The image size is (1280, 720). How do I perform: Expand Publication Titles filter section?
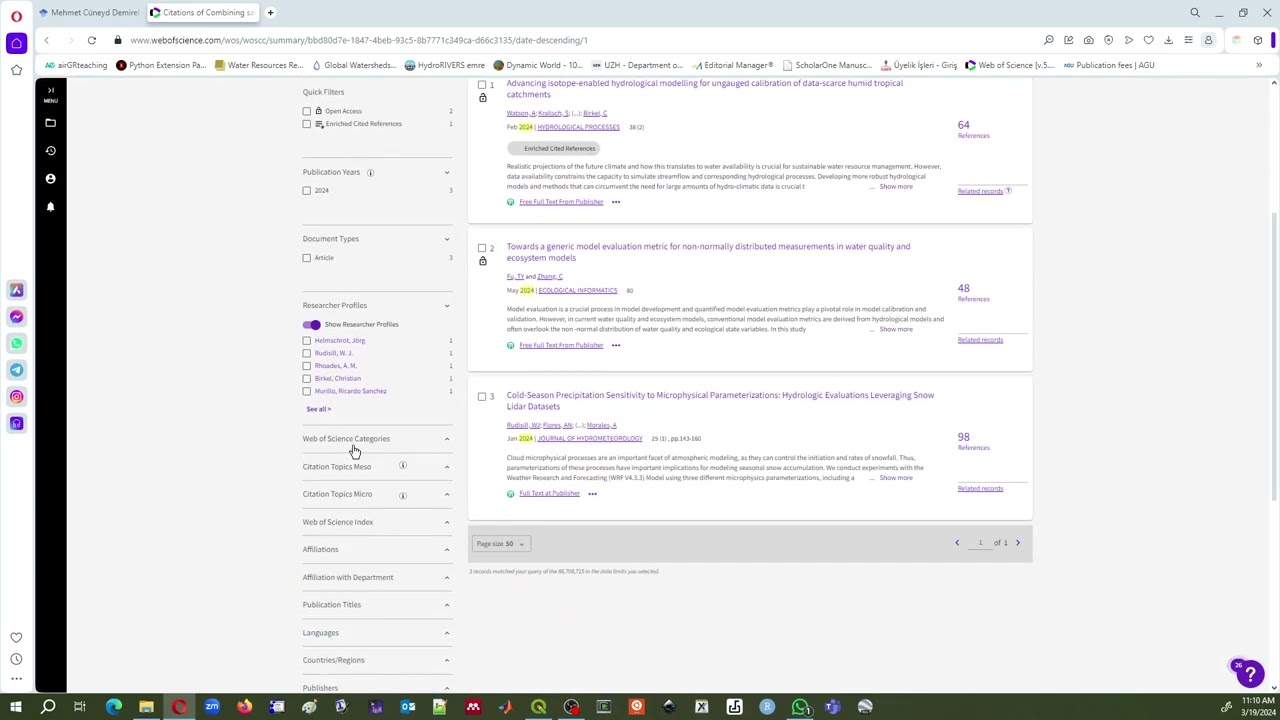click(x=376, y=605)
